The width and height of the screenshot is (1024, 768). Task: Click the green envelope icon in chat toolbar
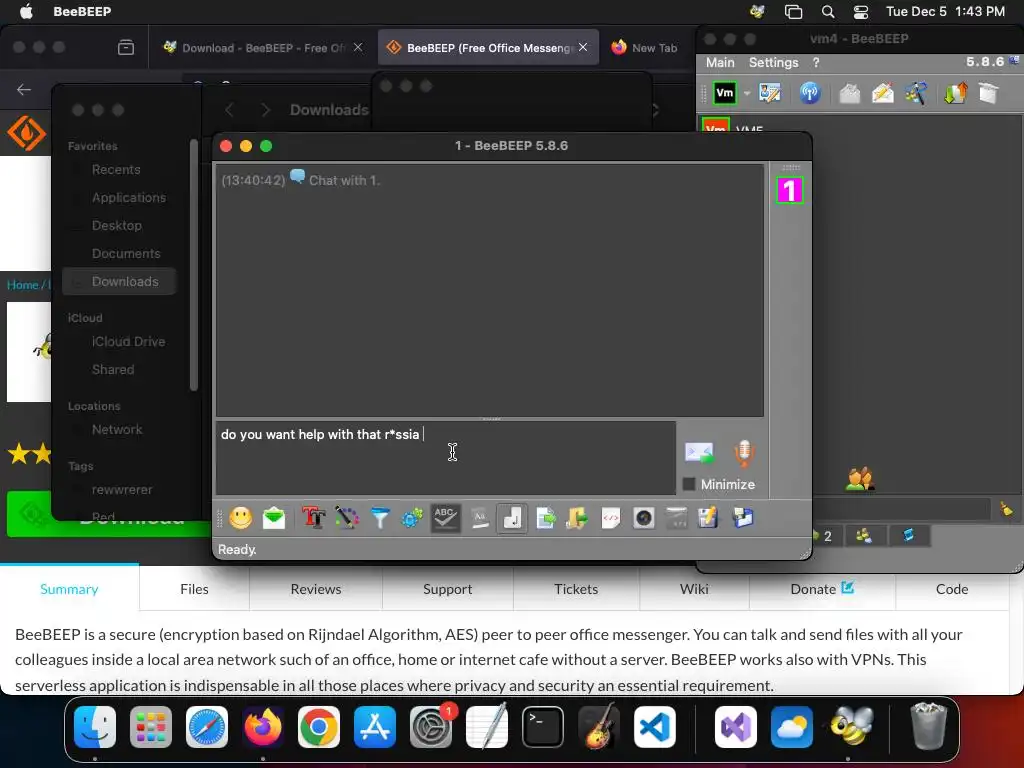click(274, 518)
